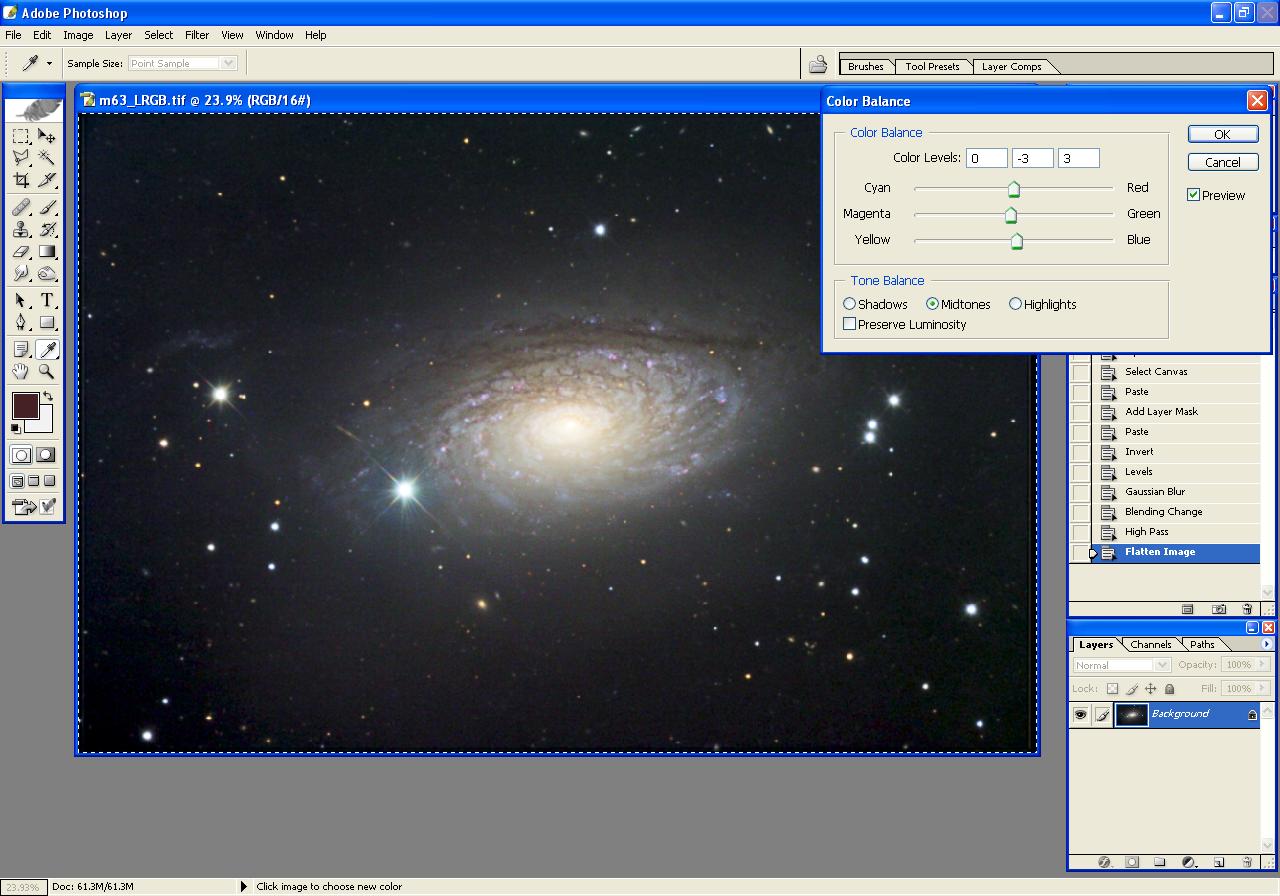The height and width of the screenshot is (896, 1280).
Task: Choose the Hand tool
Action: 21,372
